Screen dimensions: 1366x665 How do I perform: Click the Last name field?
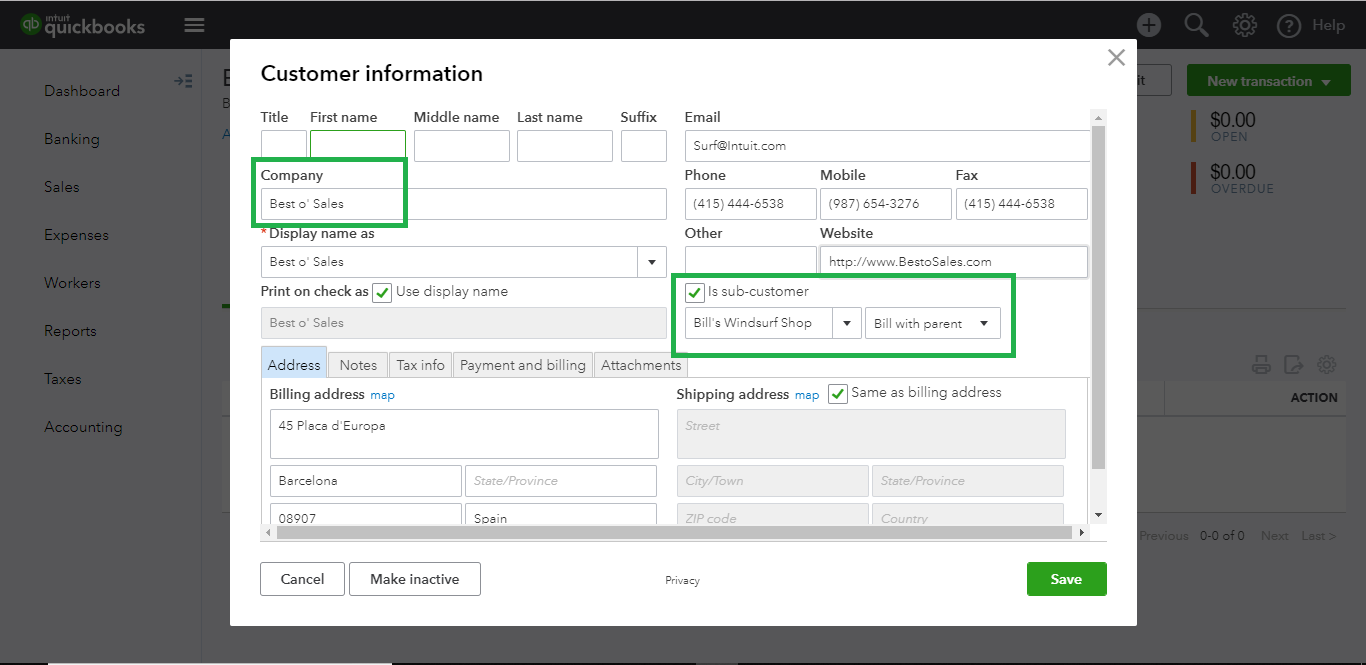565,146
